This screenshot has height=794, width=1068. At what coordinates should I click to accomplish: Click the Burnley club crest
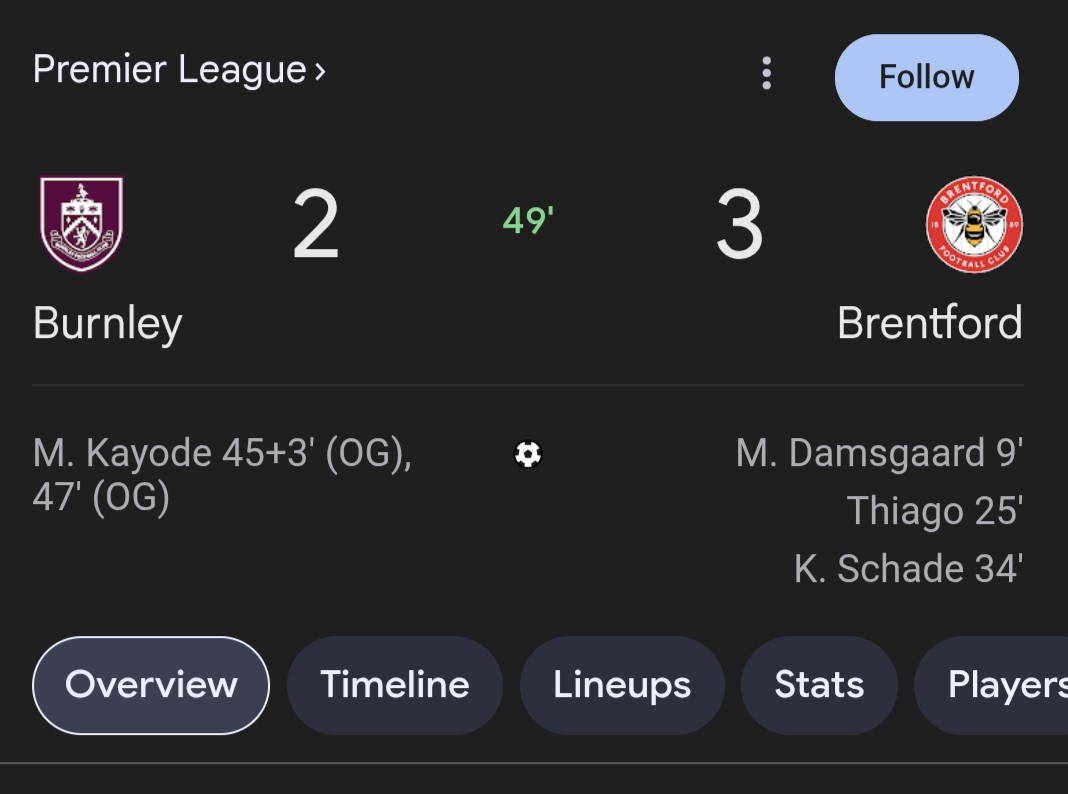[81, 224]
